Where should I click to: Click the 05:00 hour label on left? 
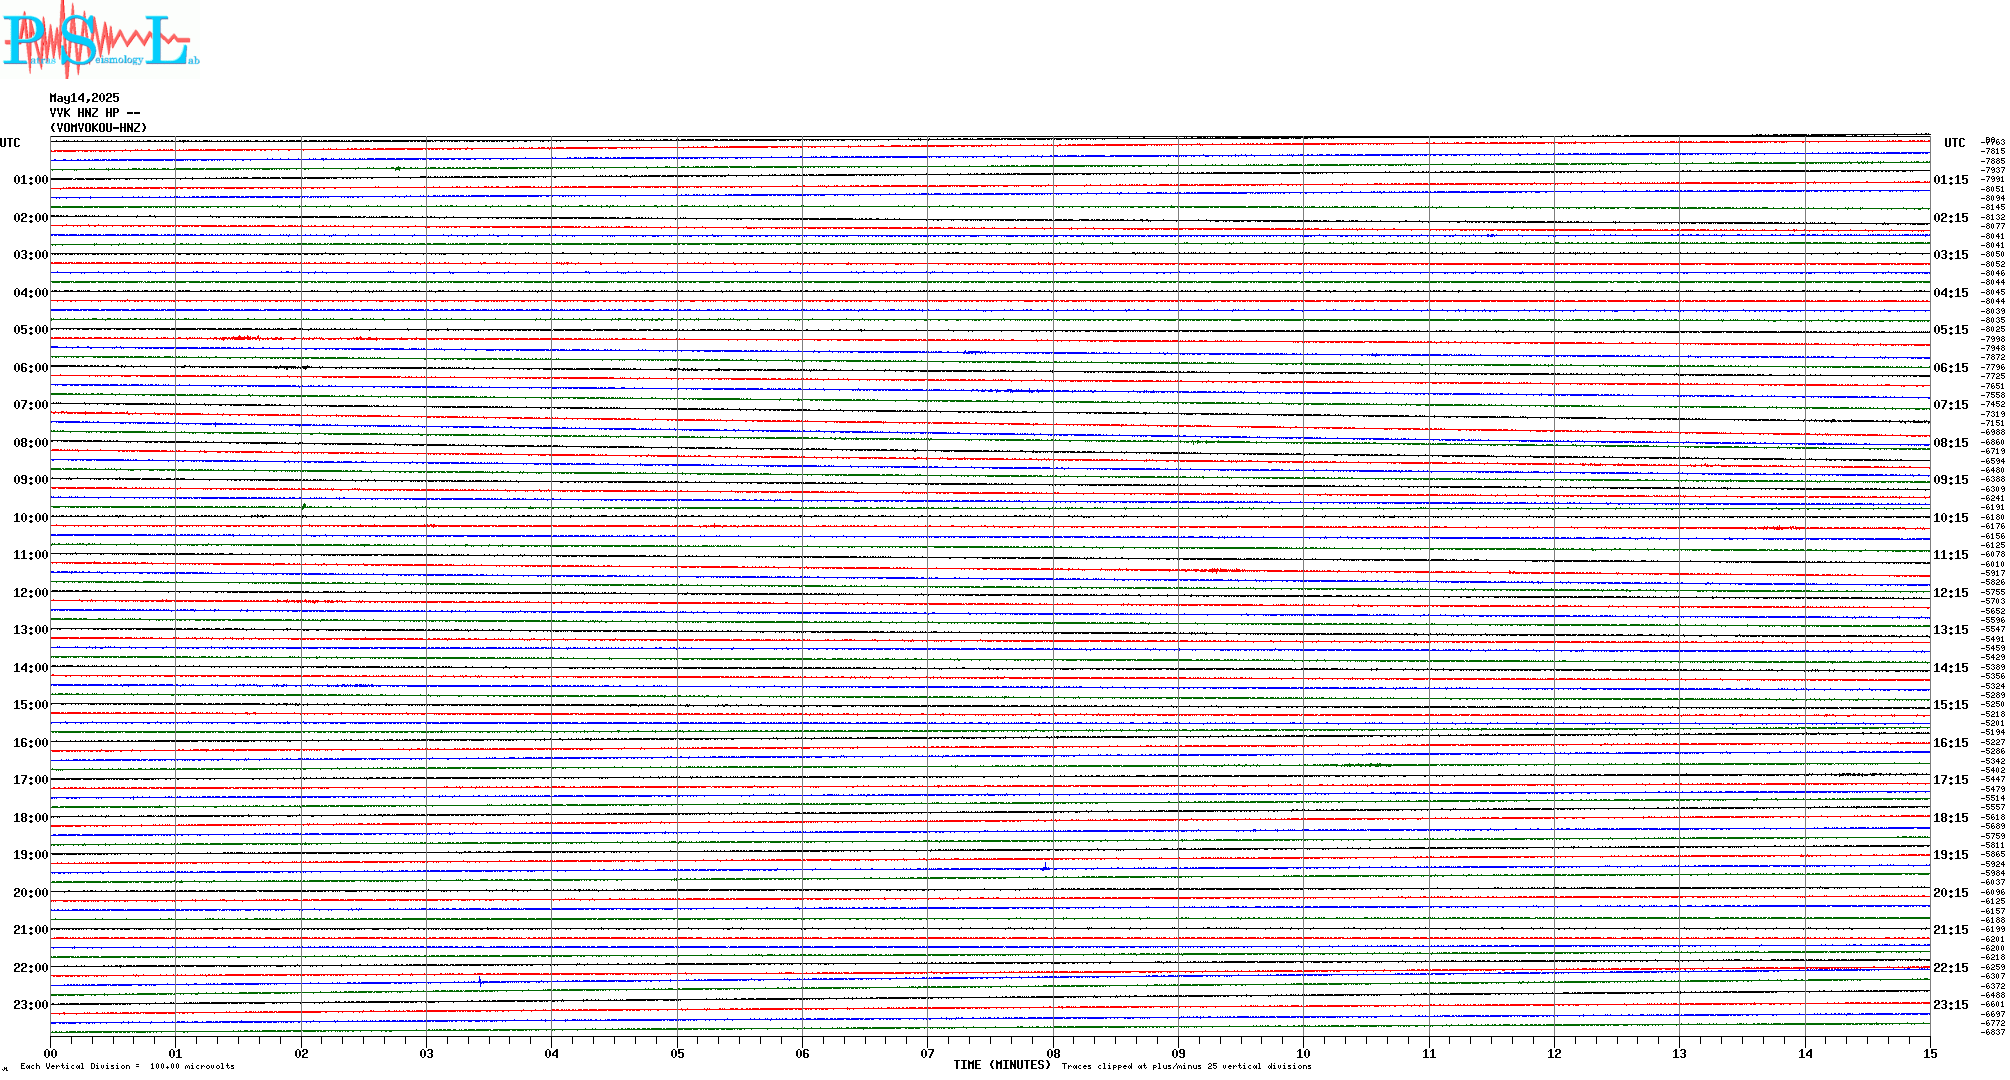30,330
